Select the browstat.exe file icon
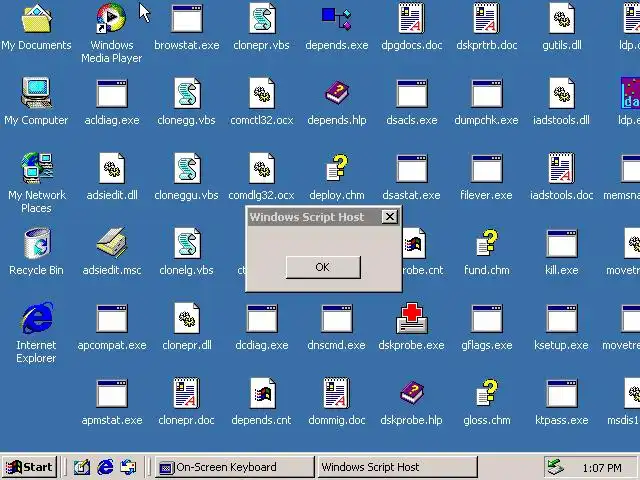The image size is (640, 480). coord(187,19)
